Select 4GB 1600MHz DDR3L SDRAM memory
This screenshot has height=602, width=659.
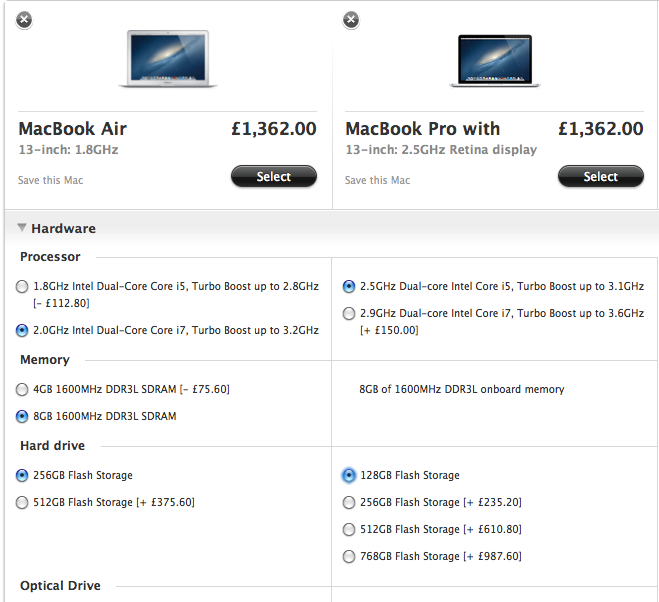coord(22,390)
